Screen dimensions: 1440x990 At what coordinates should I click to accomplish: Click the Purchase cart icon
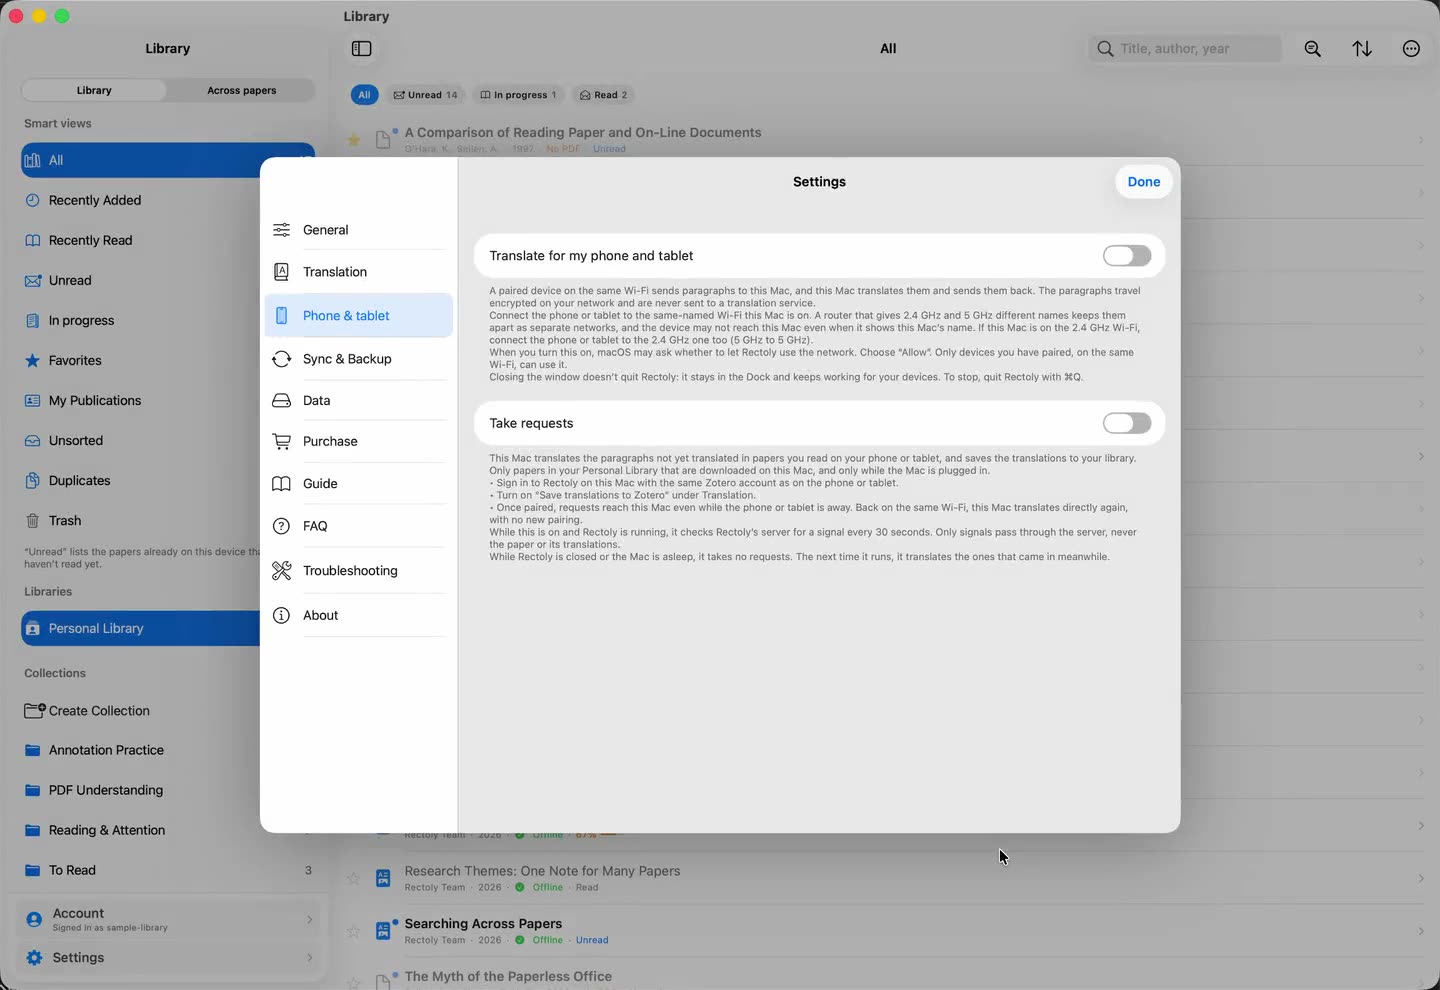tap(282, 441)
